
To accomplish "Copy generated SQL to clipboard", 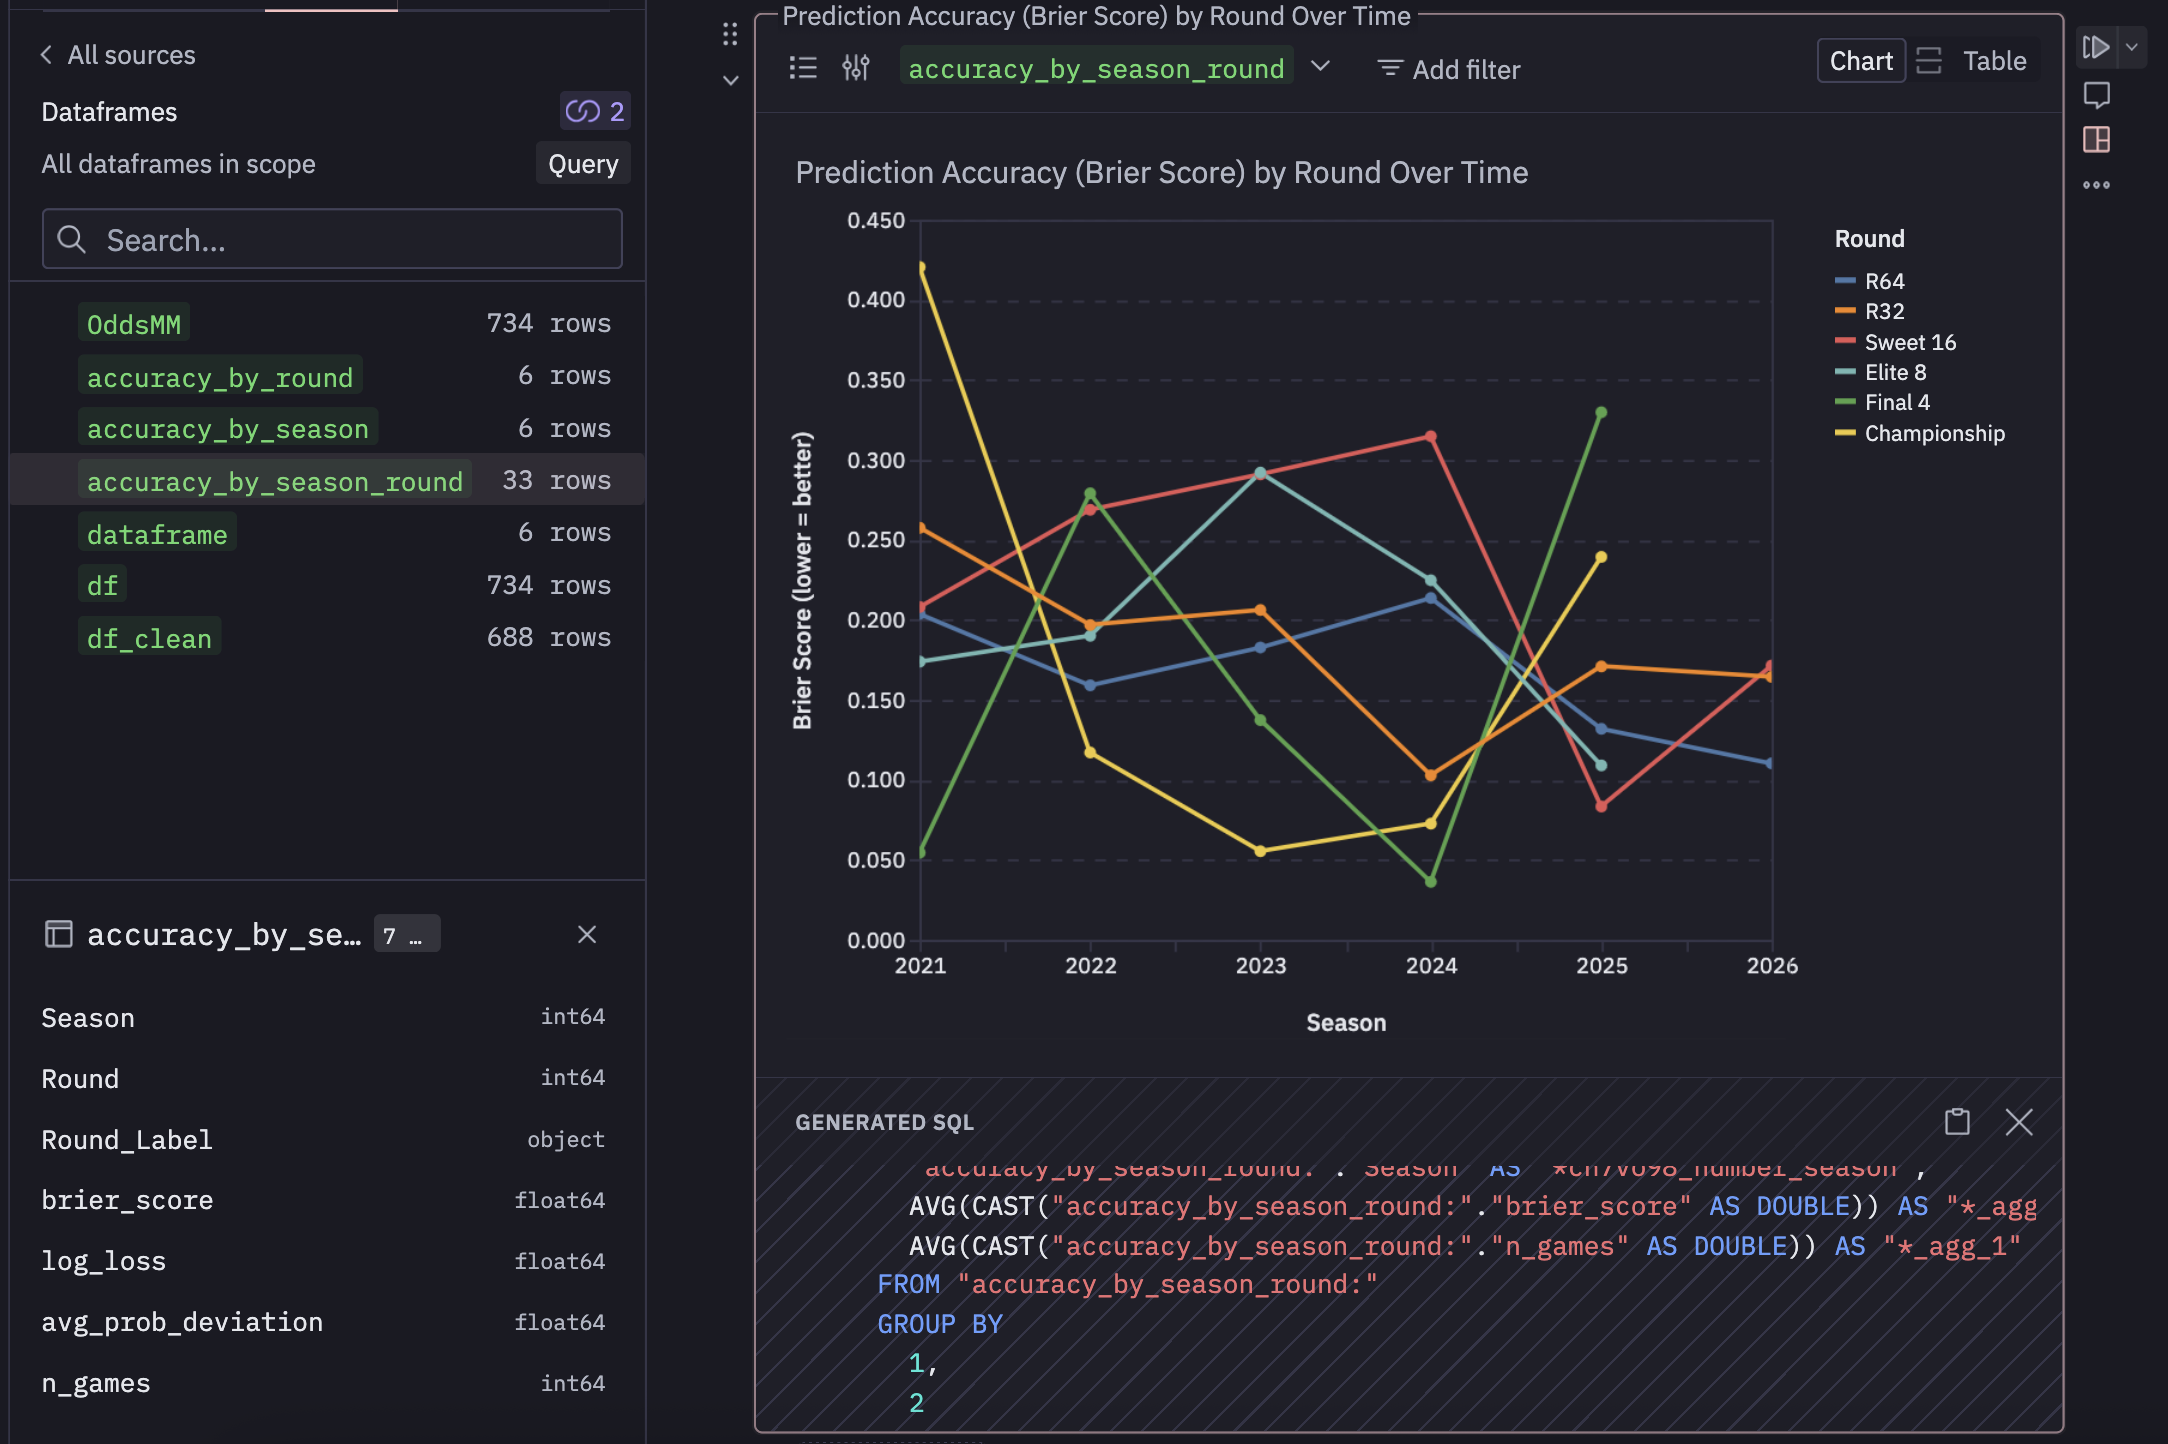I will coord(1957,1122).
